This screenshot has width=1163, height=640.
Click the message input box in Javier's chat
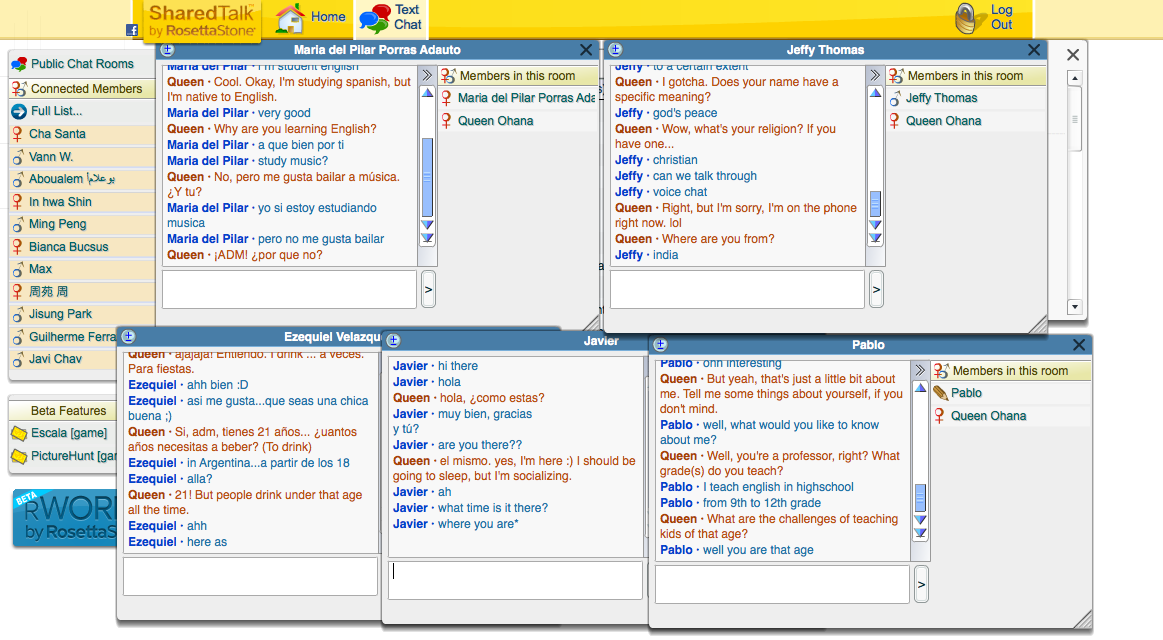point(515,580)
